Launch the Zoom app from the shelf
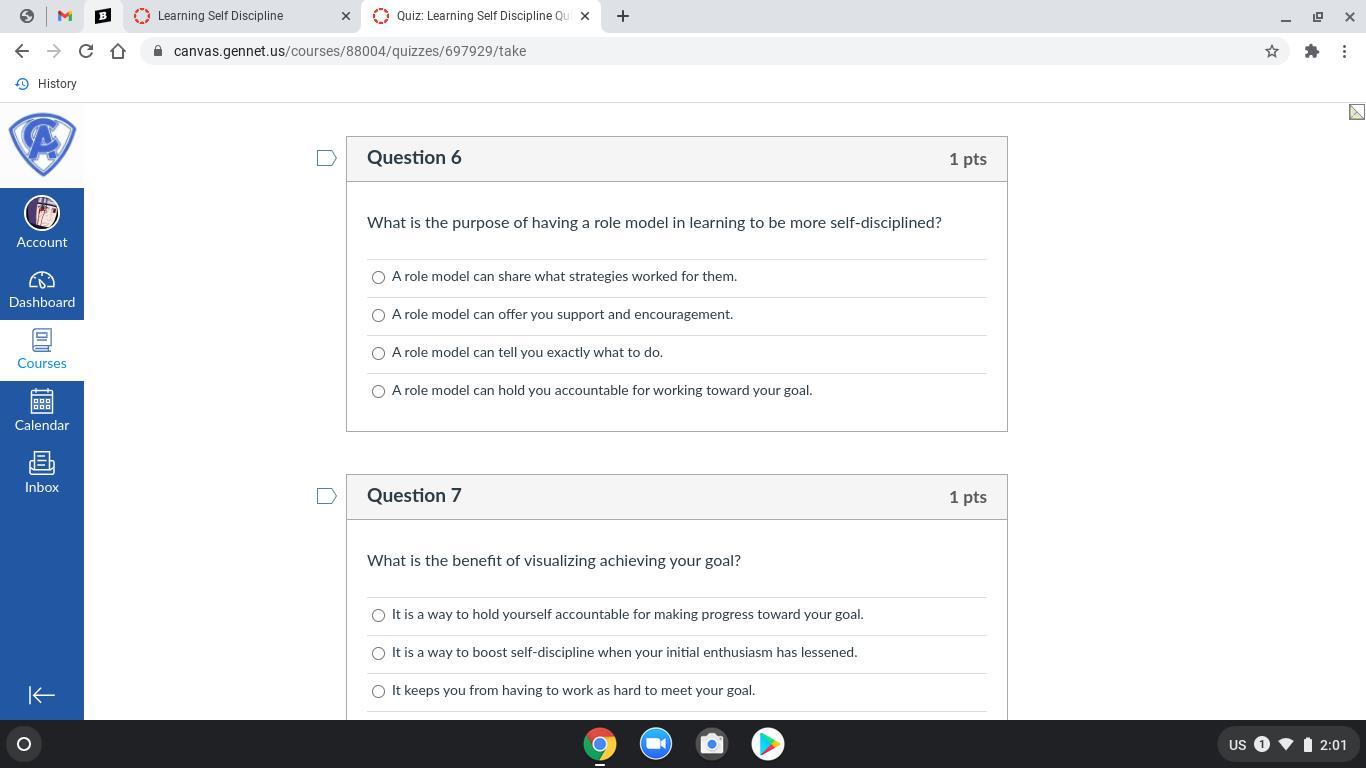 656,744
